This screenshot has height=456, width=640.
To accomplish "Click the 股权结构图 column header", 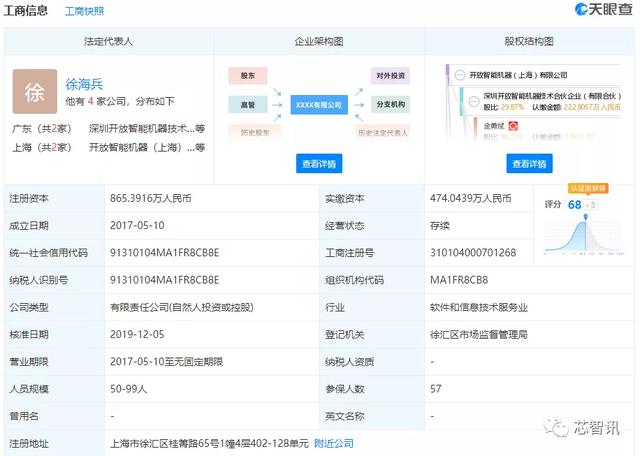I will 529,41.
